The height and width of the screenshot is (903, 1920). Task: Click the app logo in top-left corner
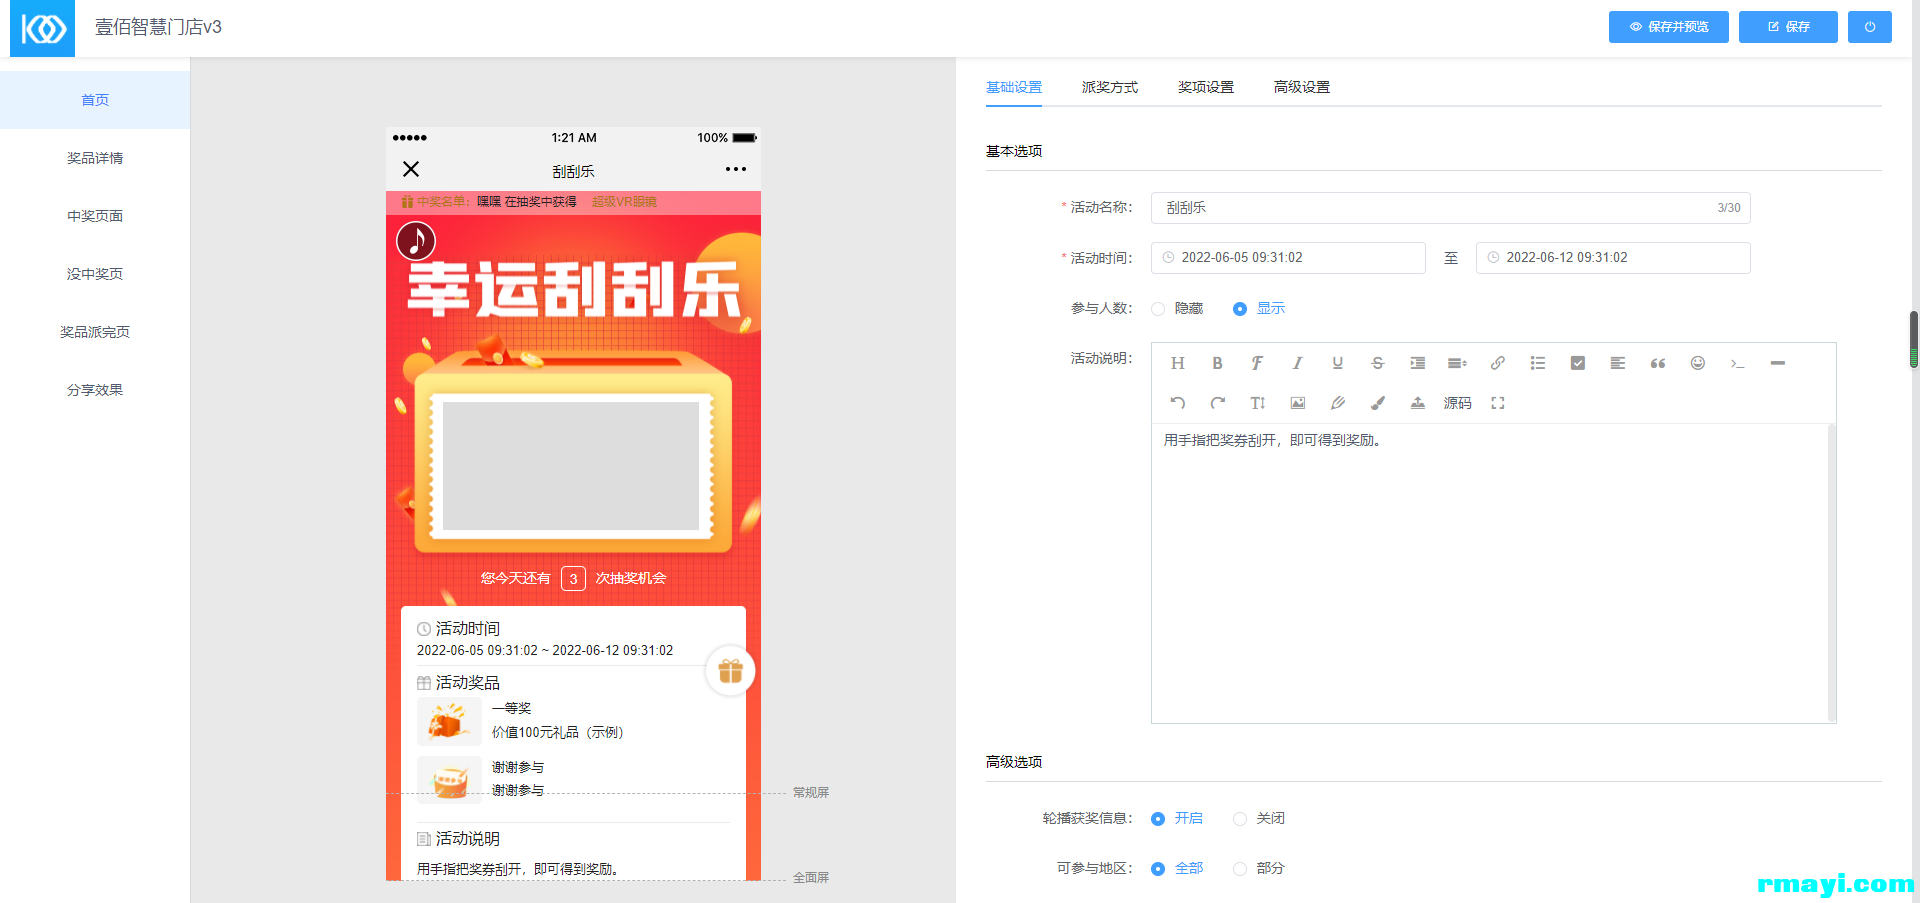[x=42, y=28]
